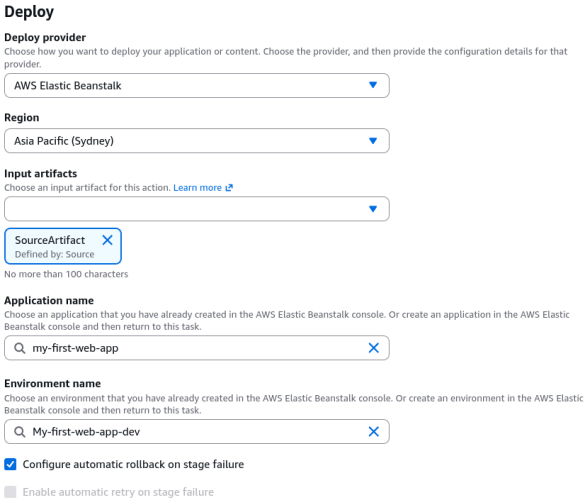Click the Region dropdown arrow icon
This screenshot has height=500, width=585.
click(x=373, y=141)
